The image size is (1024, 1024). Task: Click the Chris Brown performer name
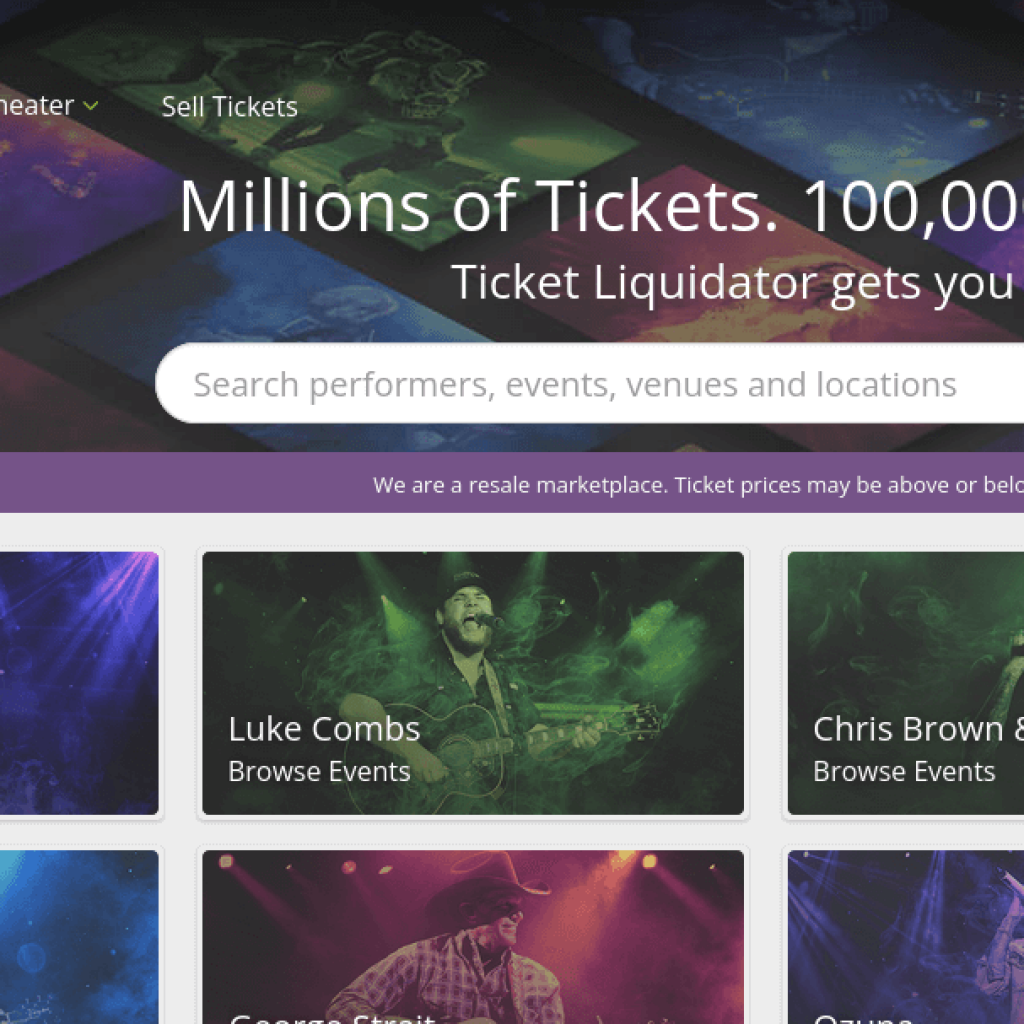[915, 729]
